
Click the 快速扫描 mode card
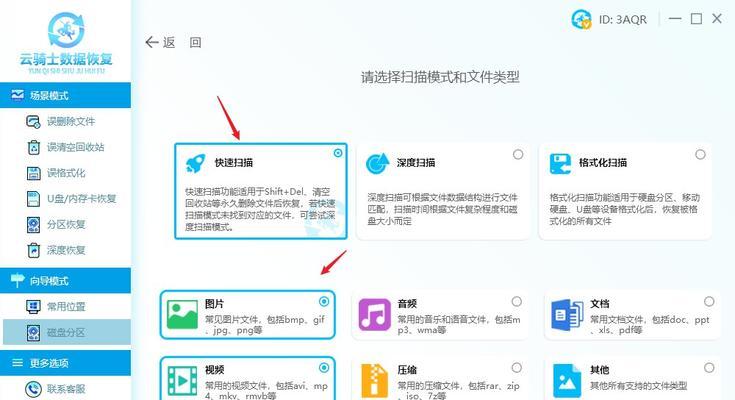[x=261, y=191]
